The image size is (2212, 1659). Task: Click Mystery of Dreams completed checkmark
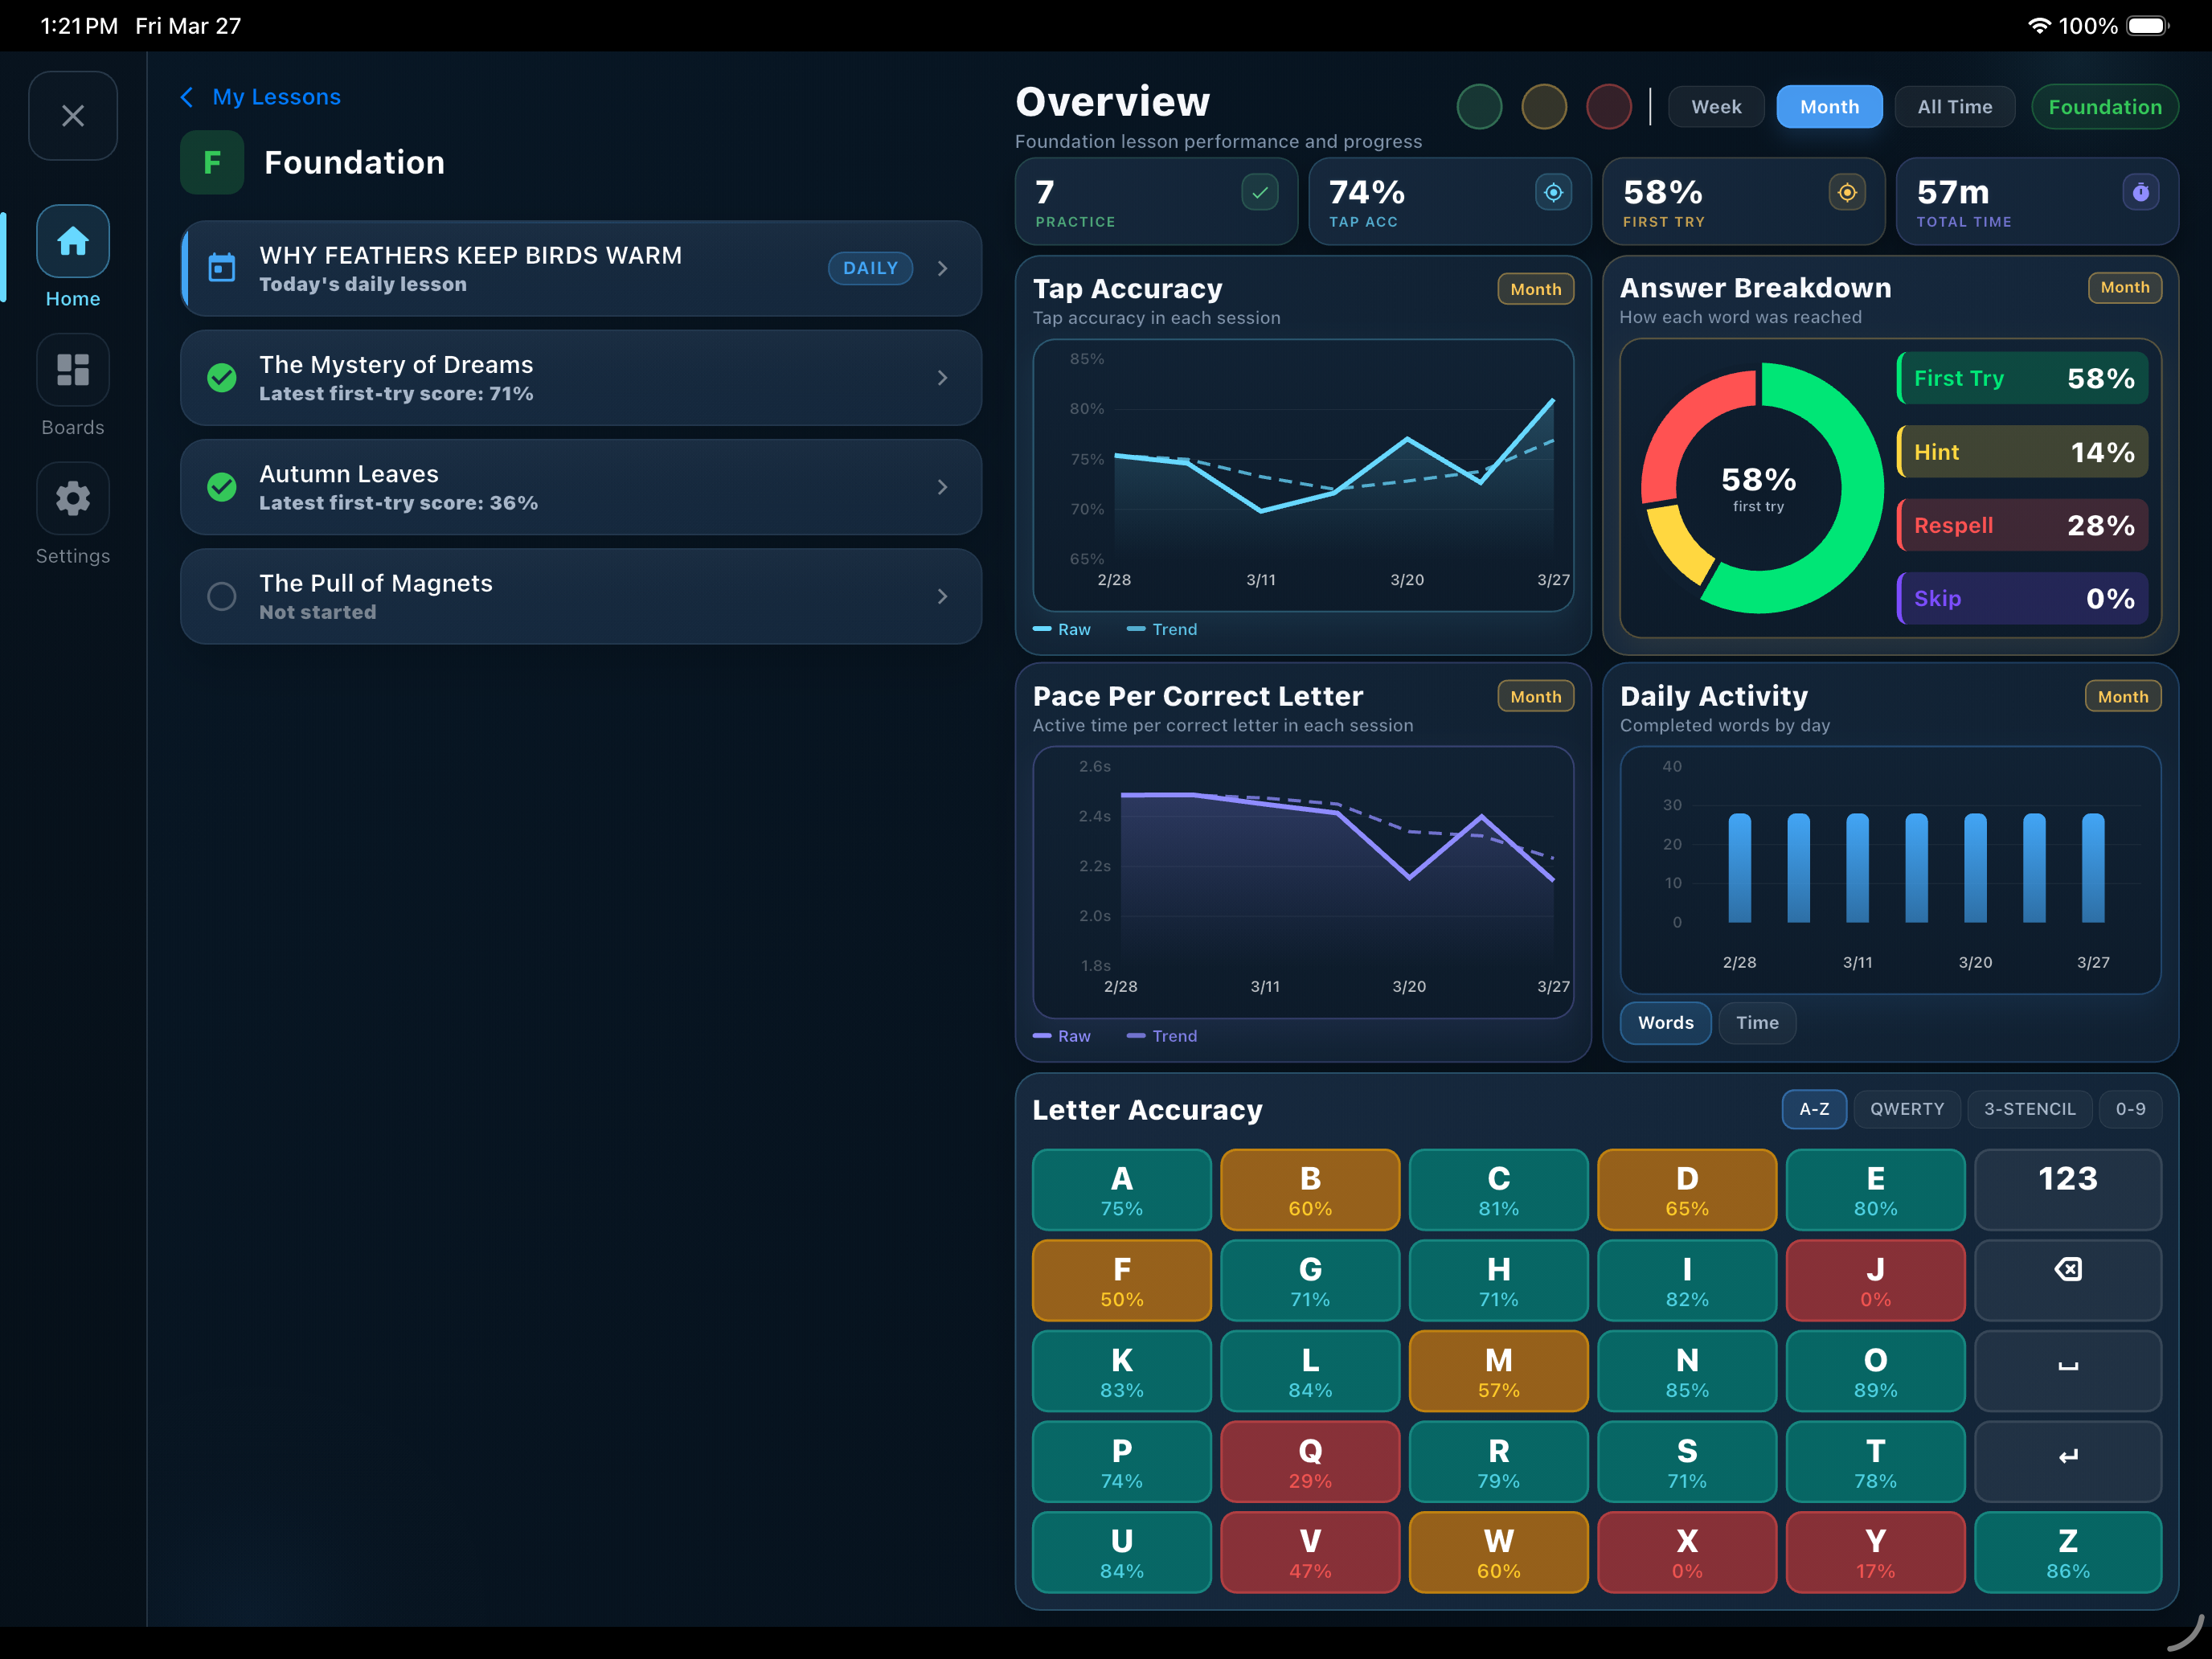(221, 378)
